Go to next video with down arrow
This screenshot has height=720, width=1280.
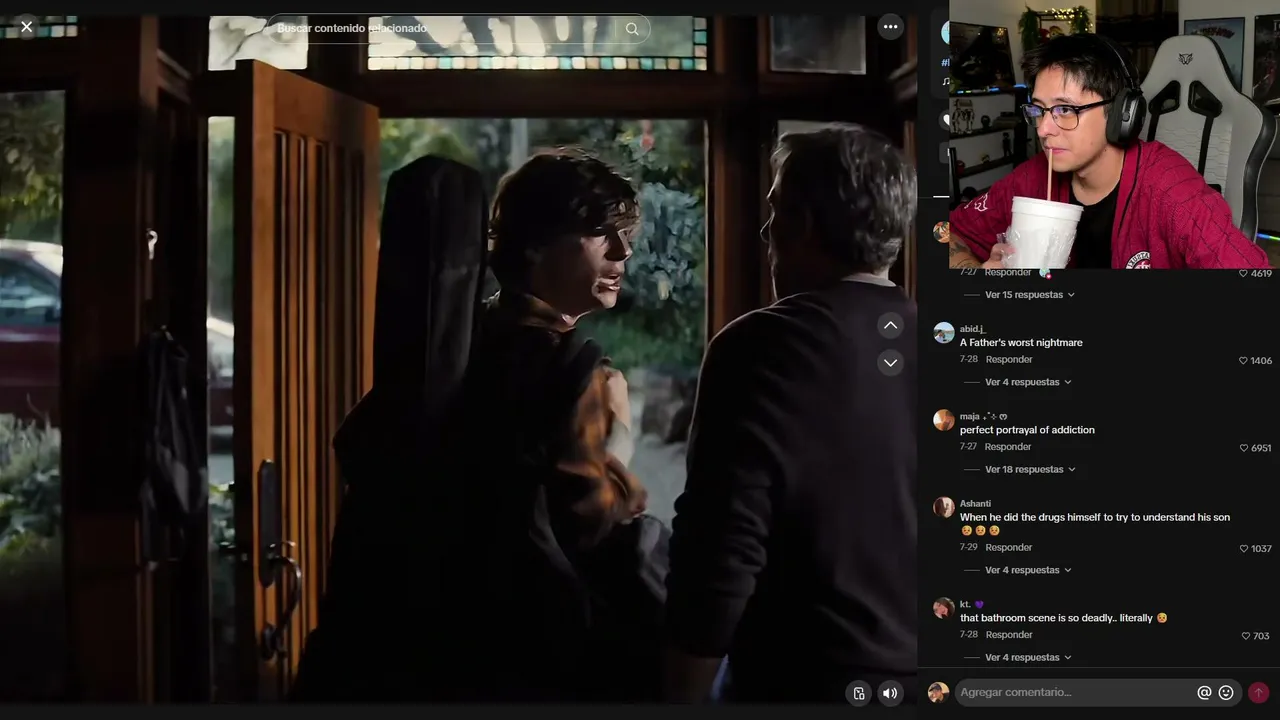[890, 362]
